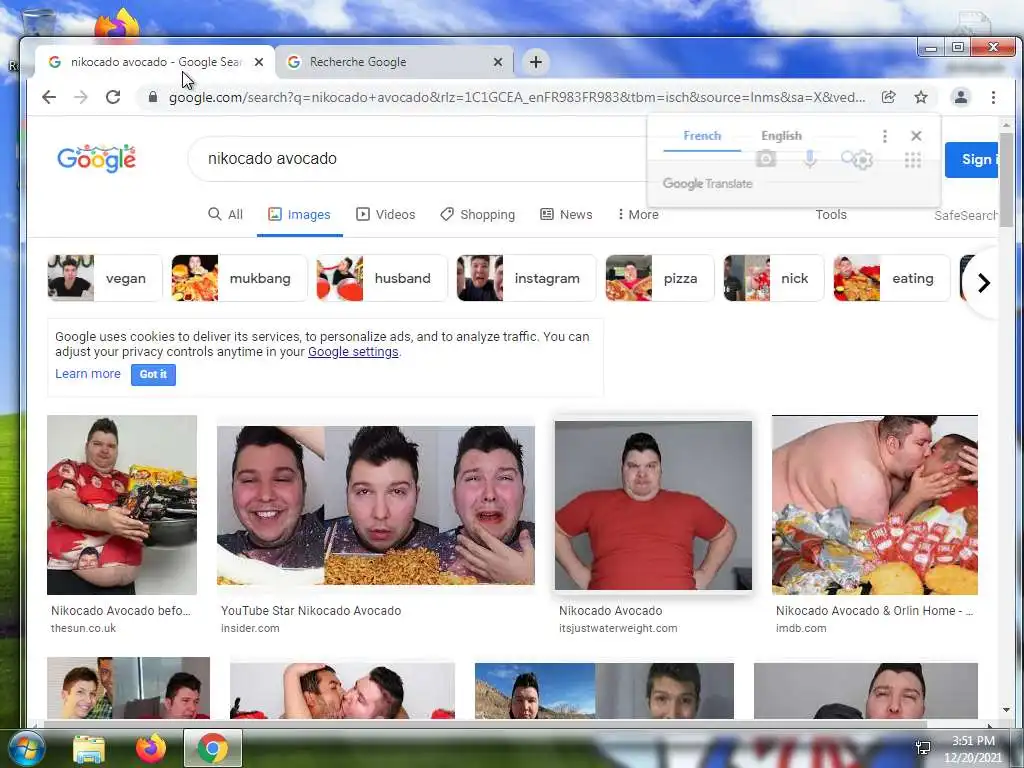This screenshot has height=768, width=1024.
Task: Reload the page with the refresh icon
Action: (113, 97)
